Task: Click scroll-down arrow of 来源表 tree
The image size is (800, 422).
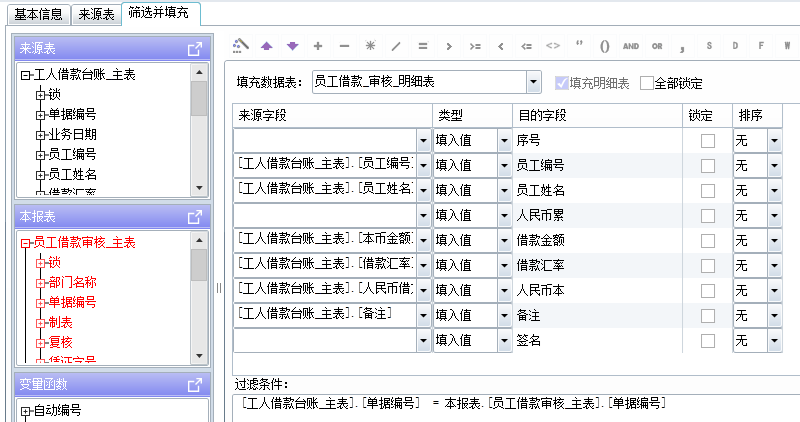Action: pos(199,188)
